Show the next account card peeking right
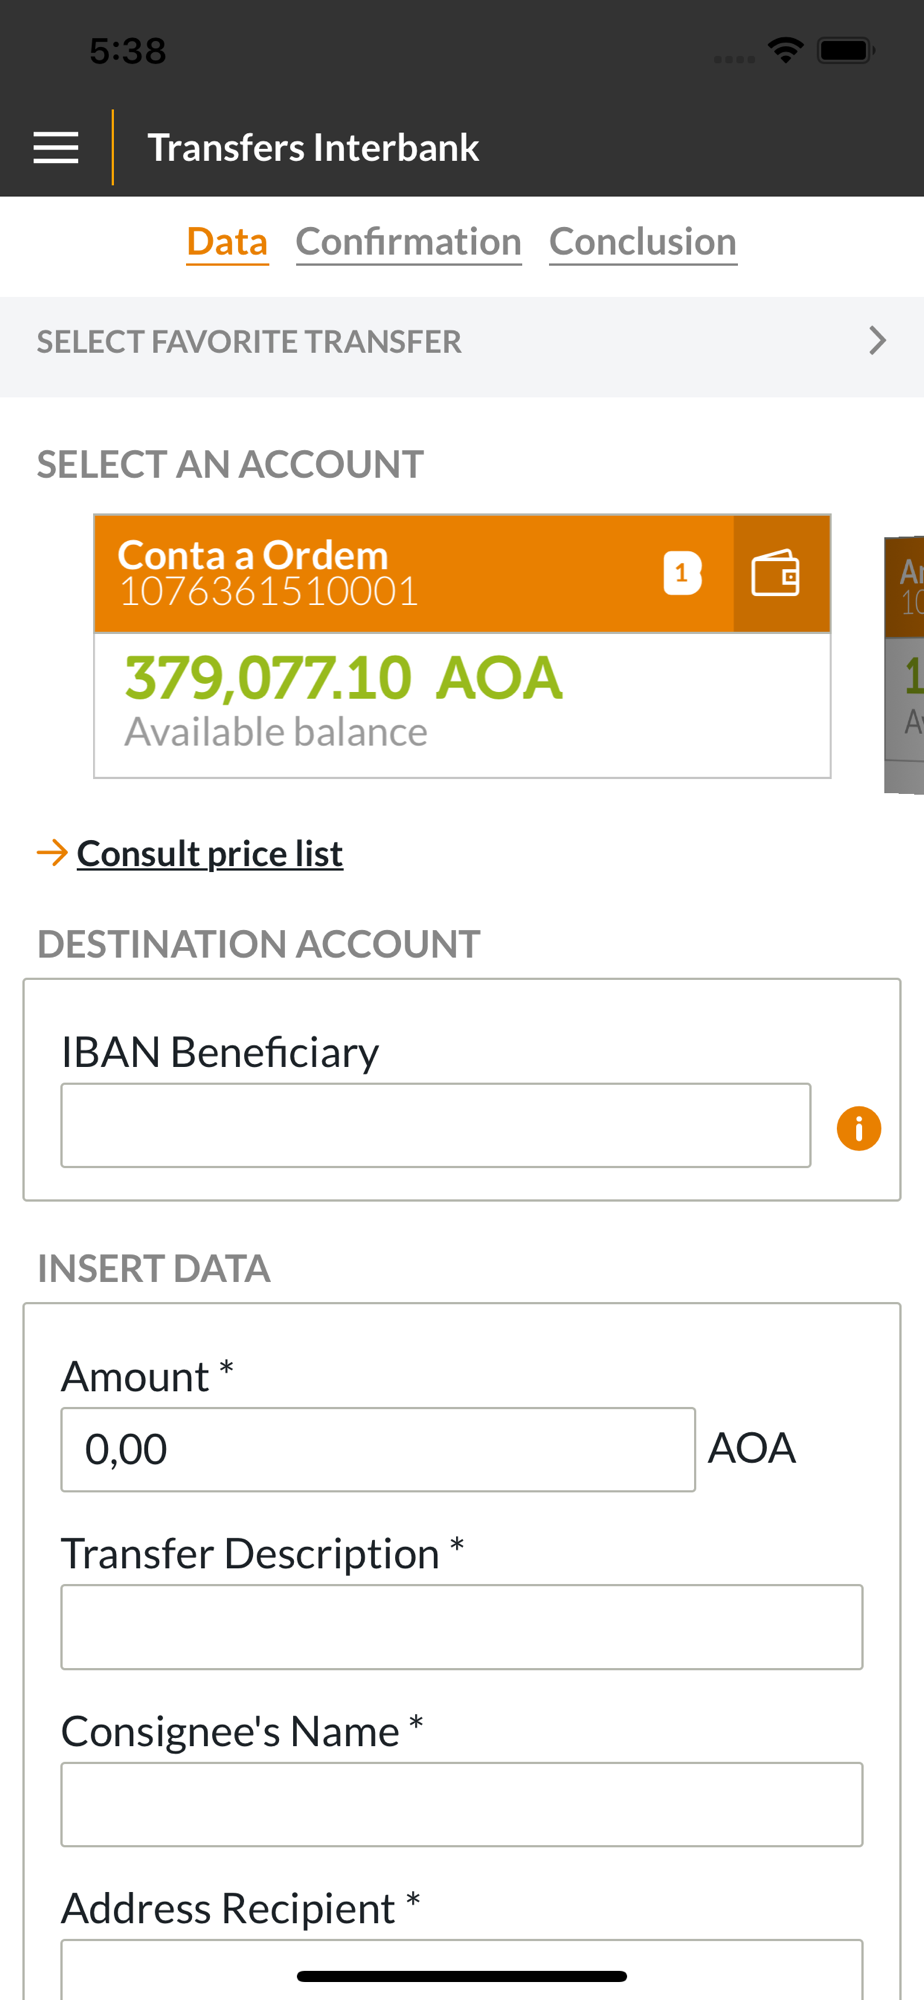This screenshot has width=924, height=2000. point(904,665)
